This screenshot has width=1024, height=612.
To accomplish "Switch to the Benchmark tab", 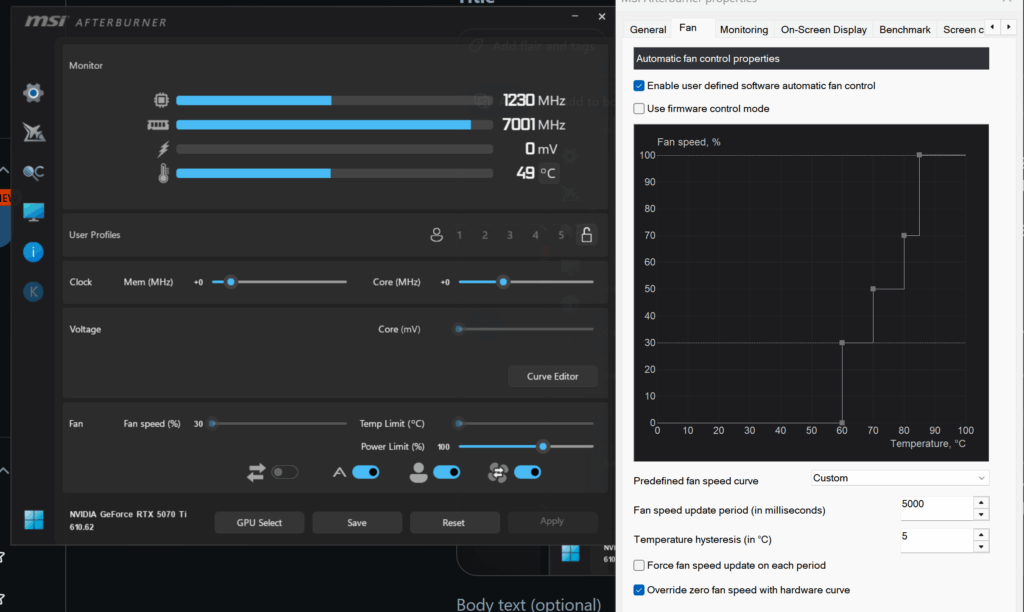I will click(904, 29).
